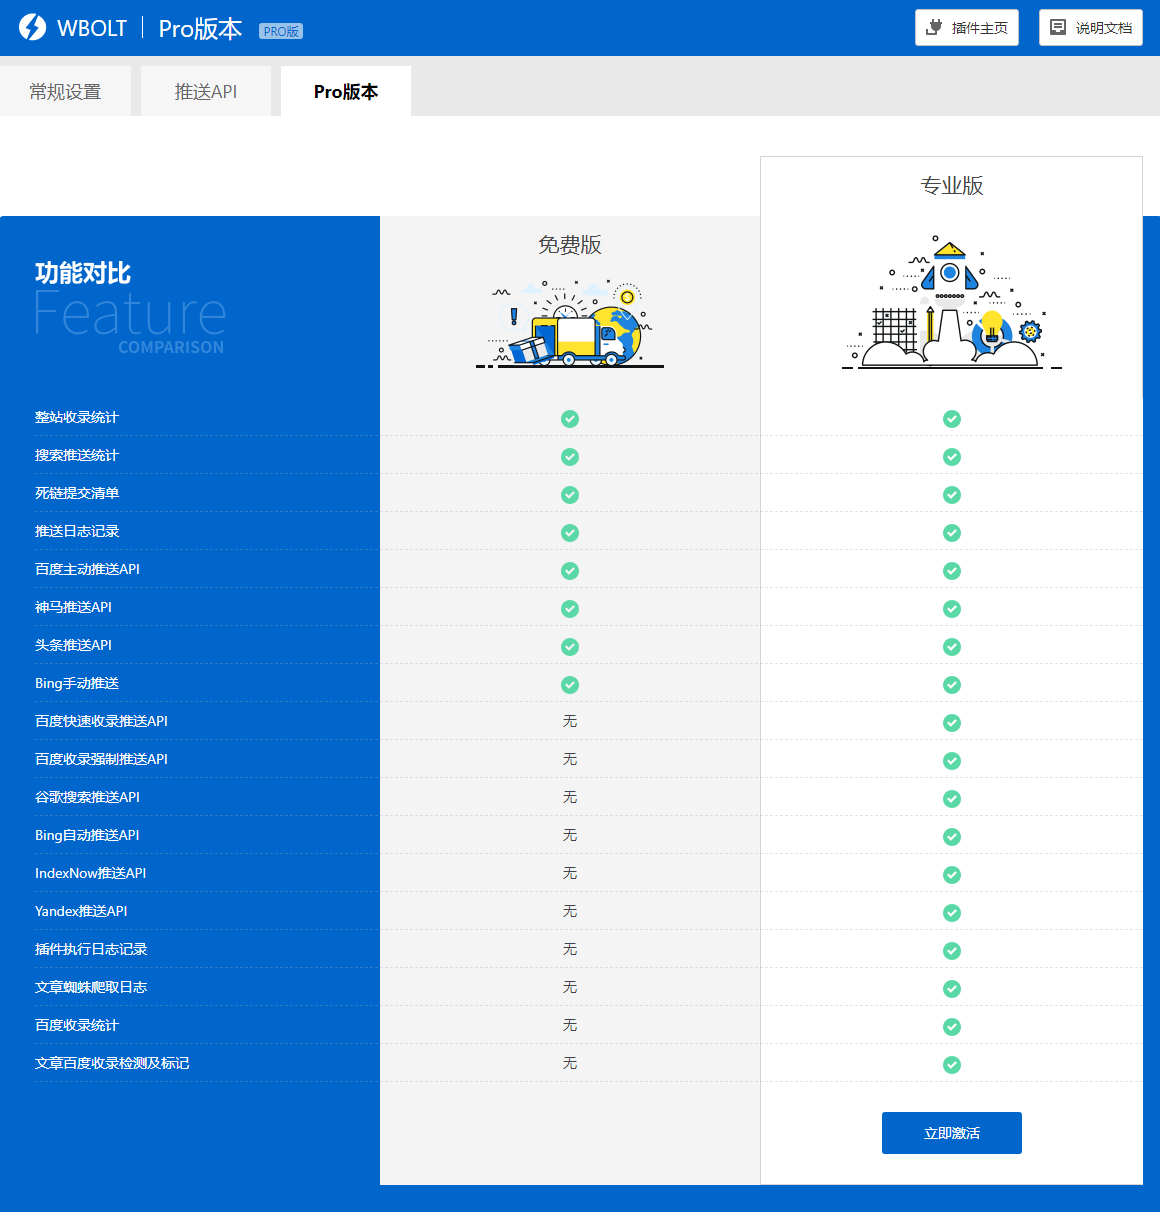The height and width of the screenshot is (1212, 1160).
Task: Click free version checkmark for 头条推送API
Action: tap(570, 647)
